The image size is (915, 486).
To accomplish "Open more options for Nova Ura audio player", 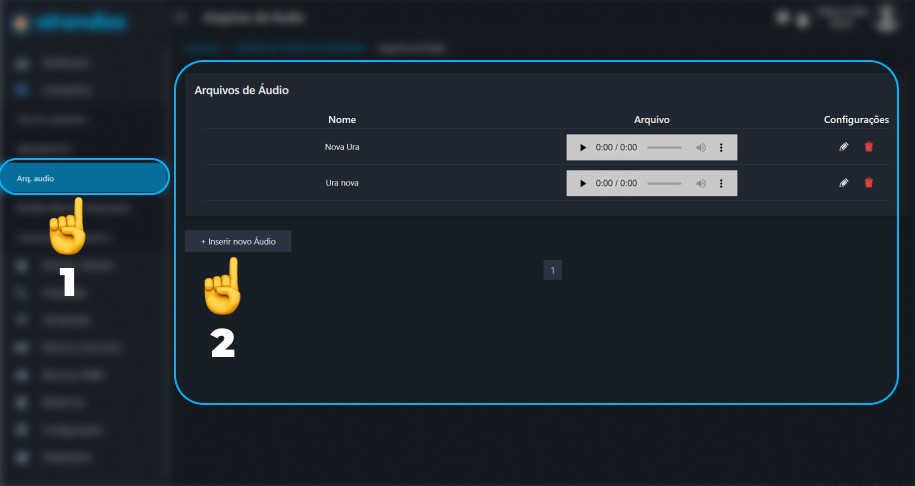I will (x=721, y=148).
